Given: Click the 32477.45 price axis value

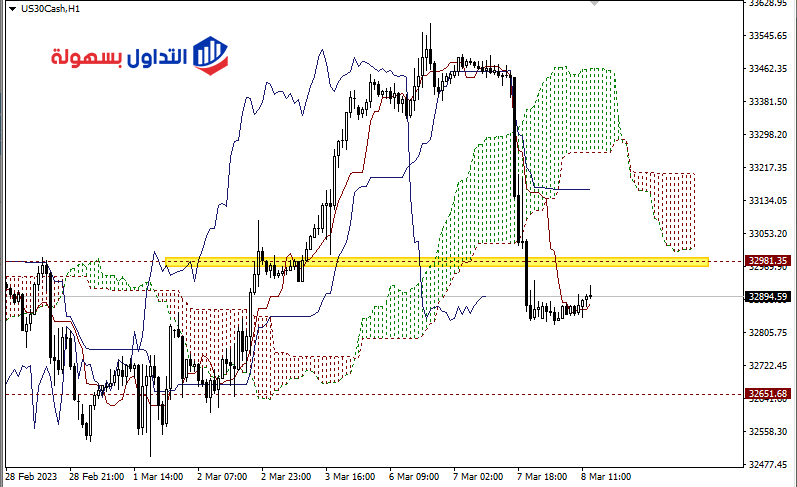Looking at the screenshot, I should point(768,464).
